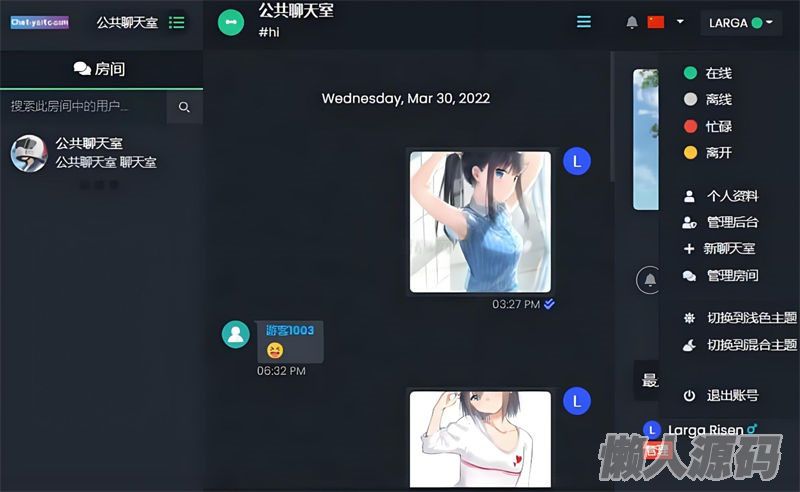Switch to mixed theme 切换到混合主题
The width and height of the screenshot is (800, 492).
[740, 345]
